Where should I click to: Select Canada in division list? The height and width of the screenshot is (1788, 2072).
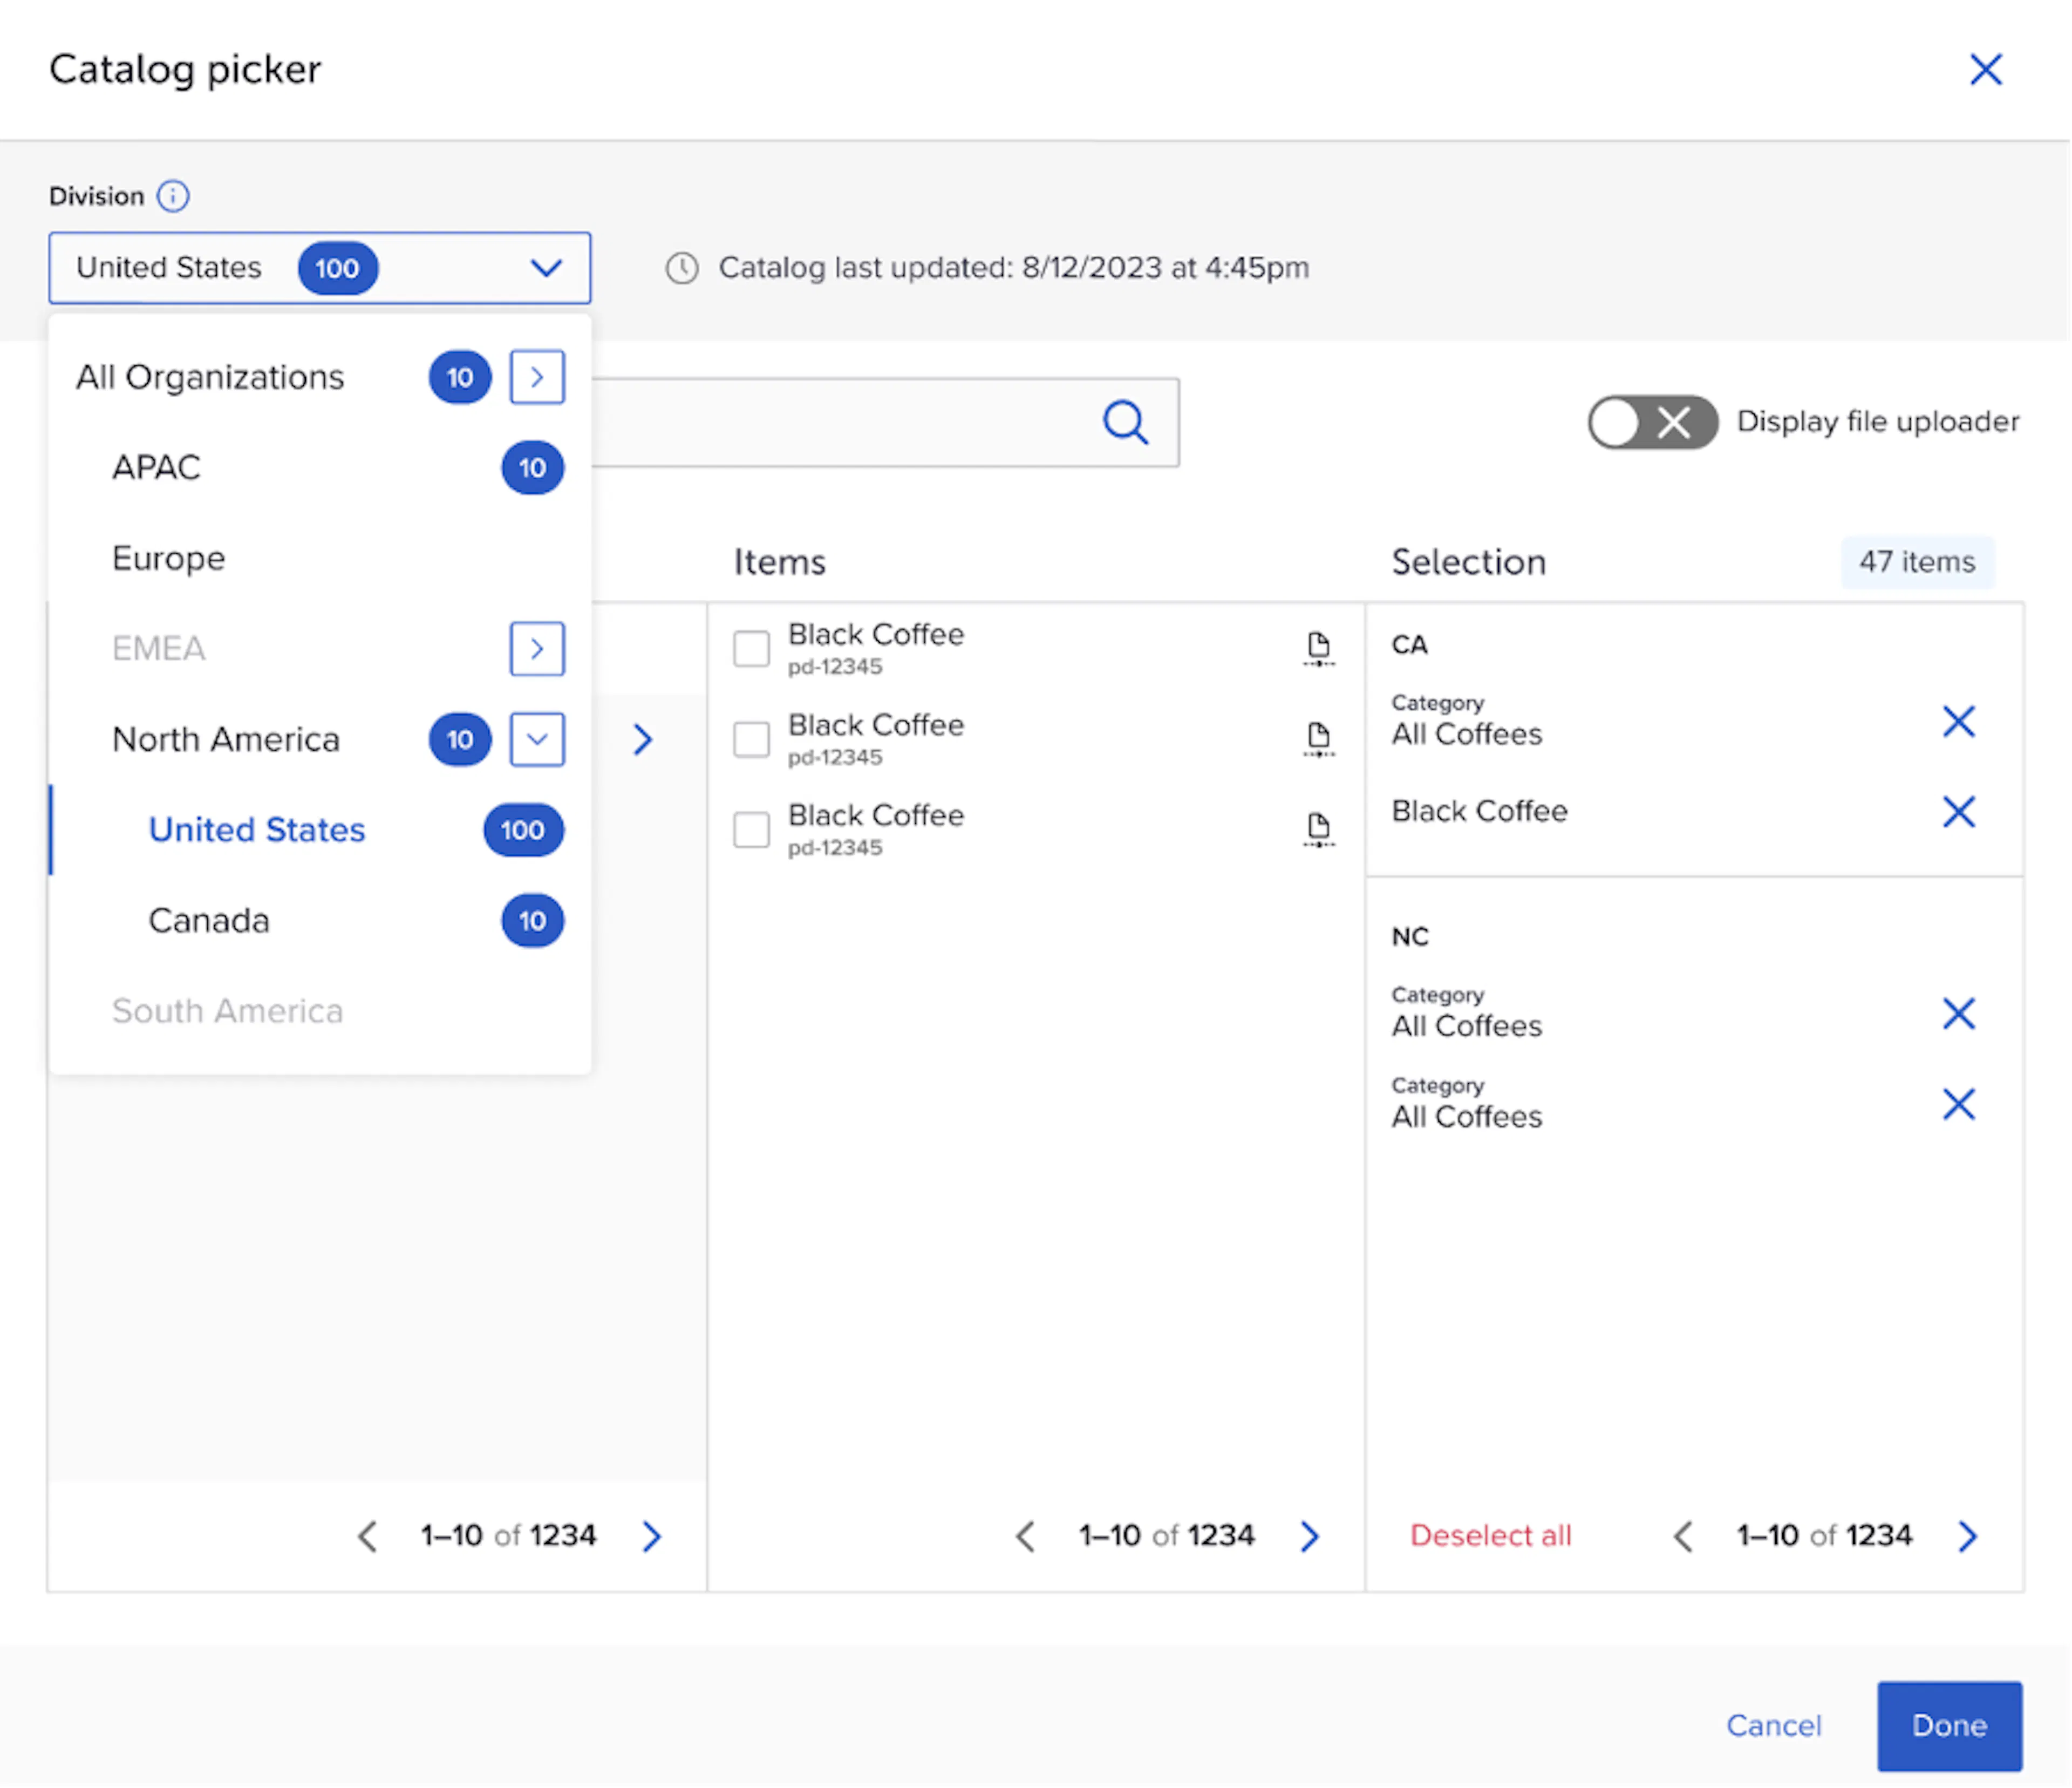point(320,920)
